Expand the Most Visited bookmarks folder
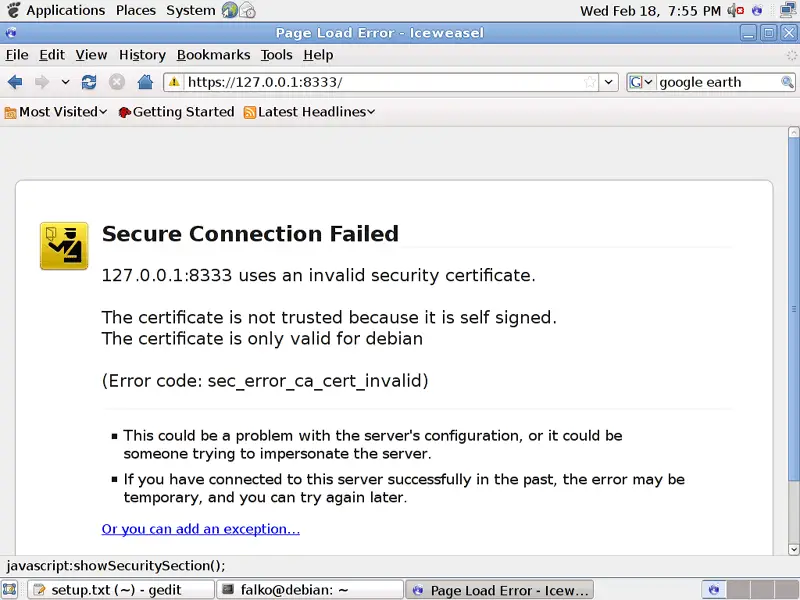 [x=56, y=112]
